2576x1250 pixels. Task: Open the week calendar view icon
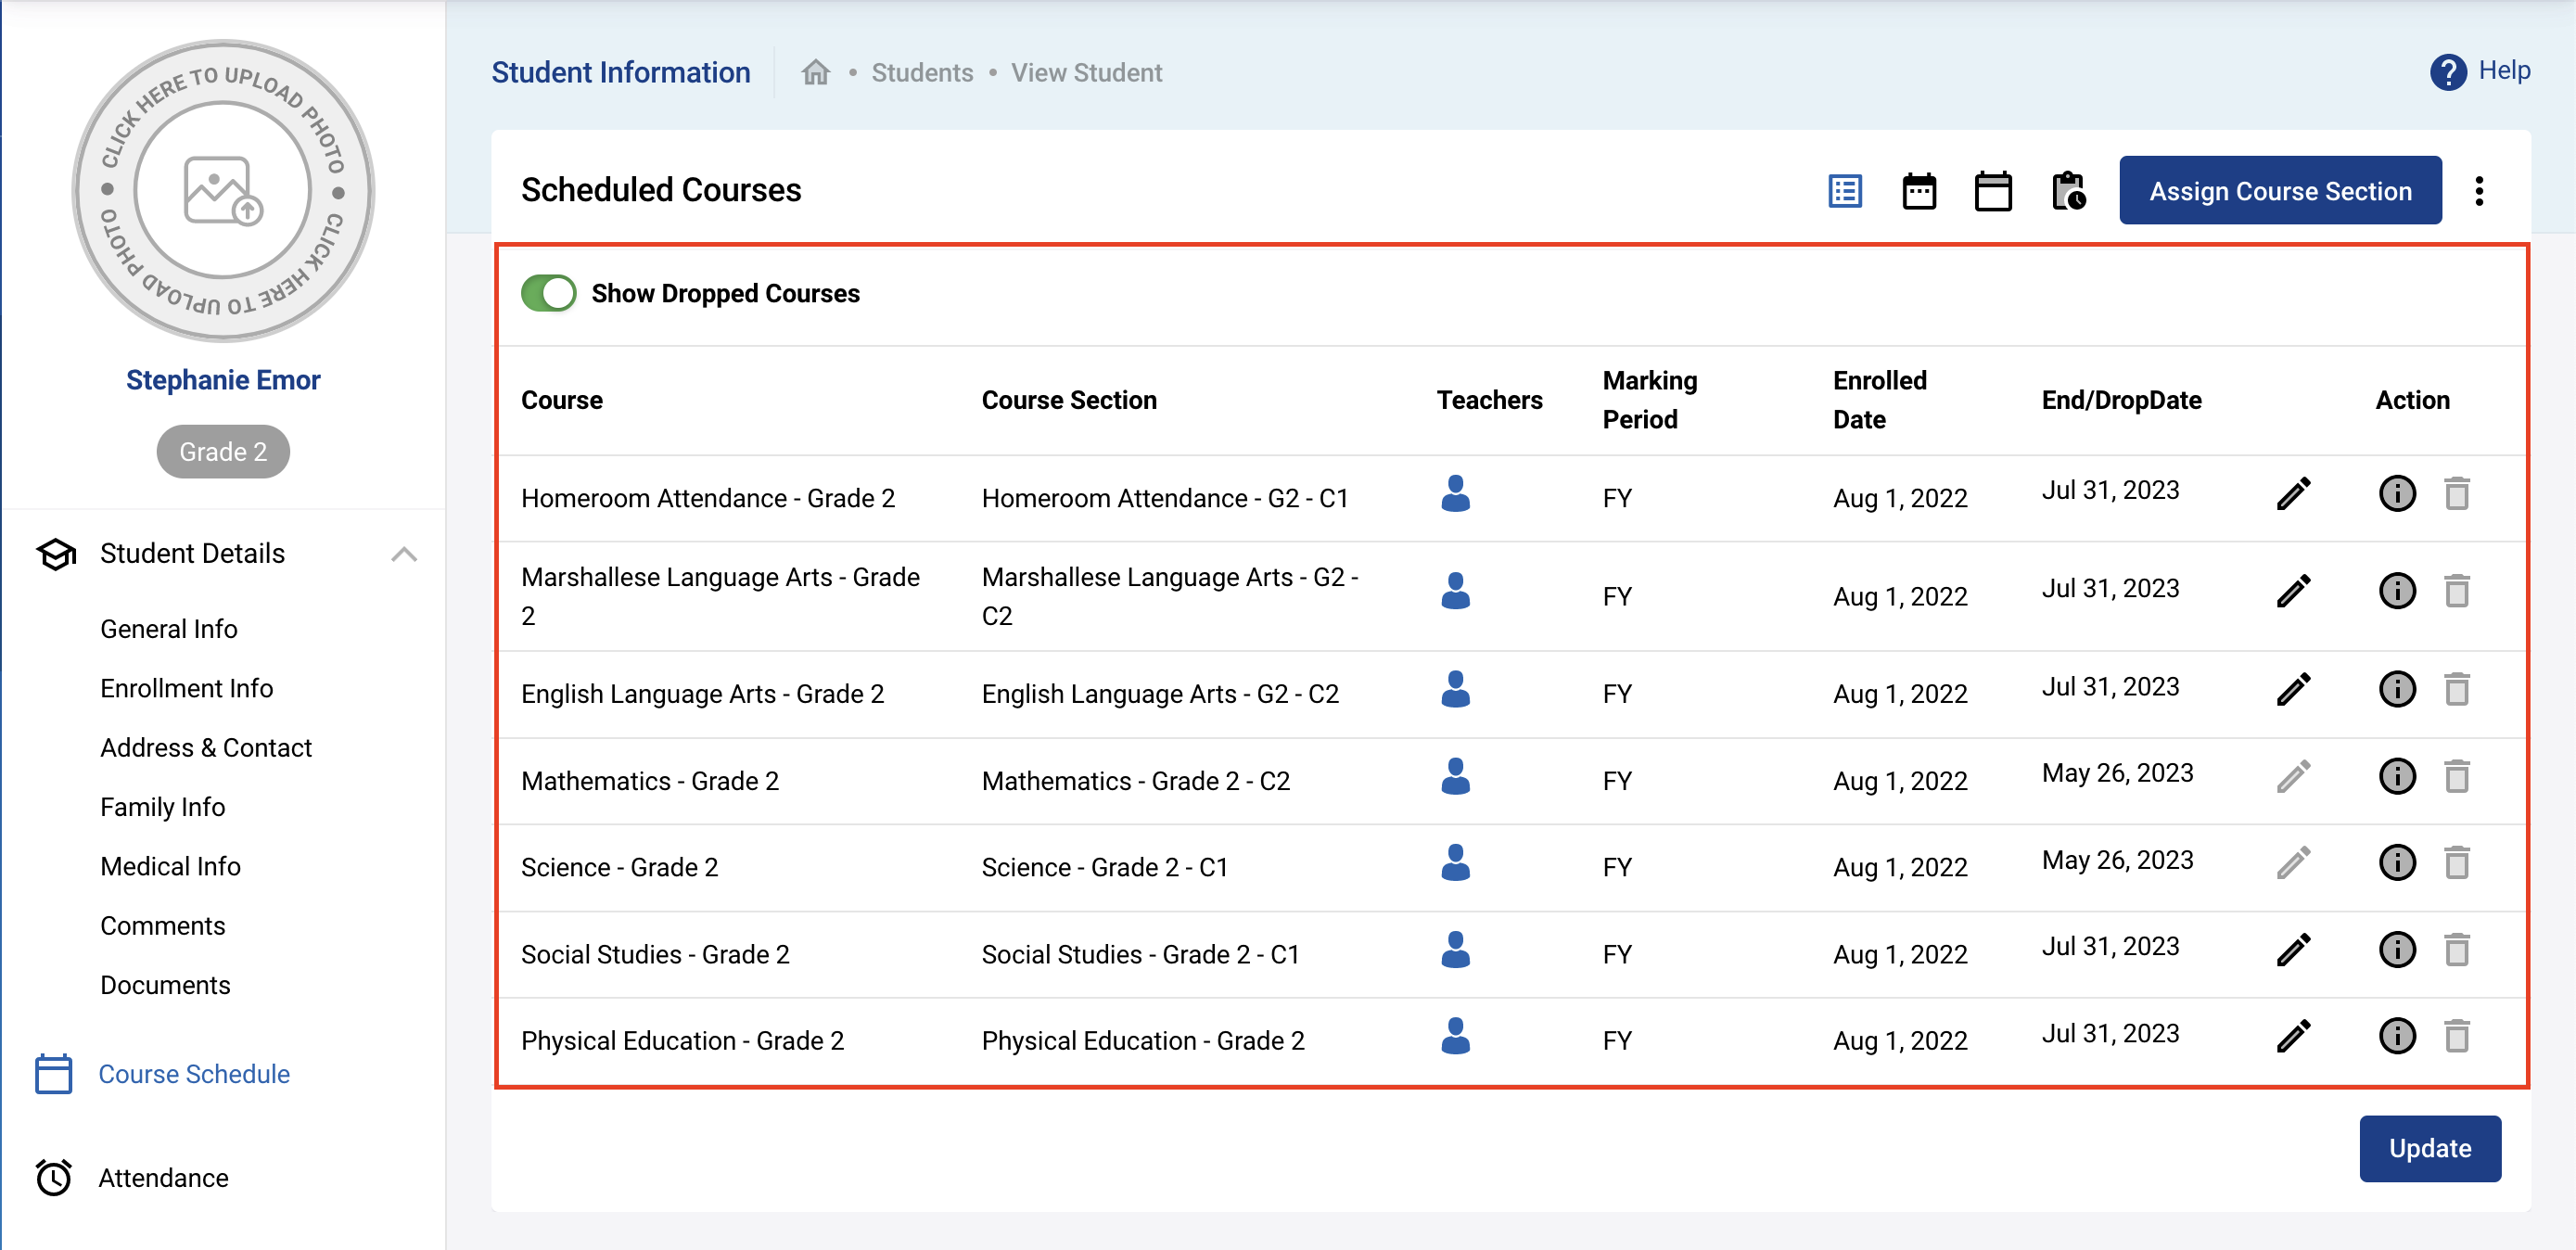click(1918, 191)
